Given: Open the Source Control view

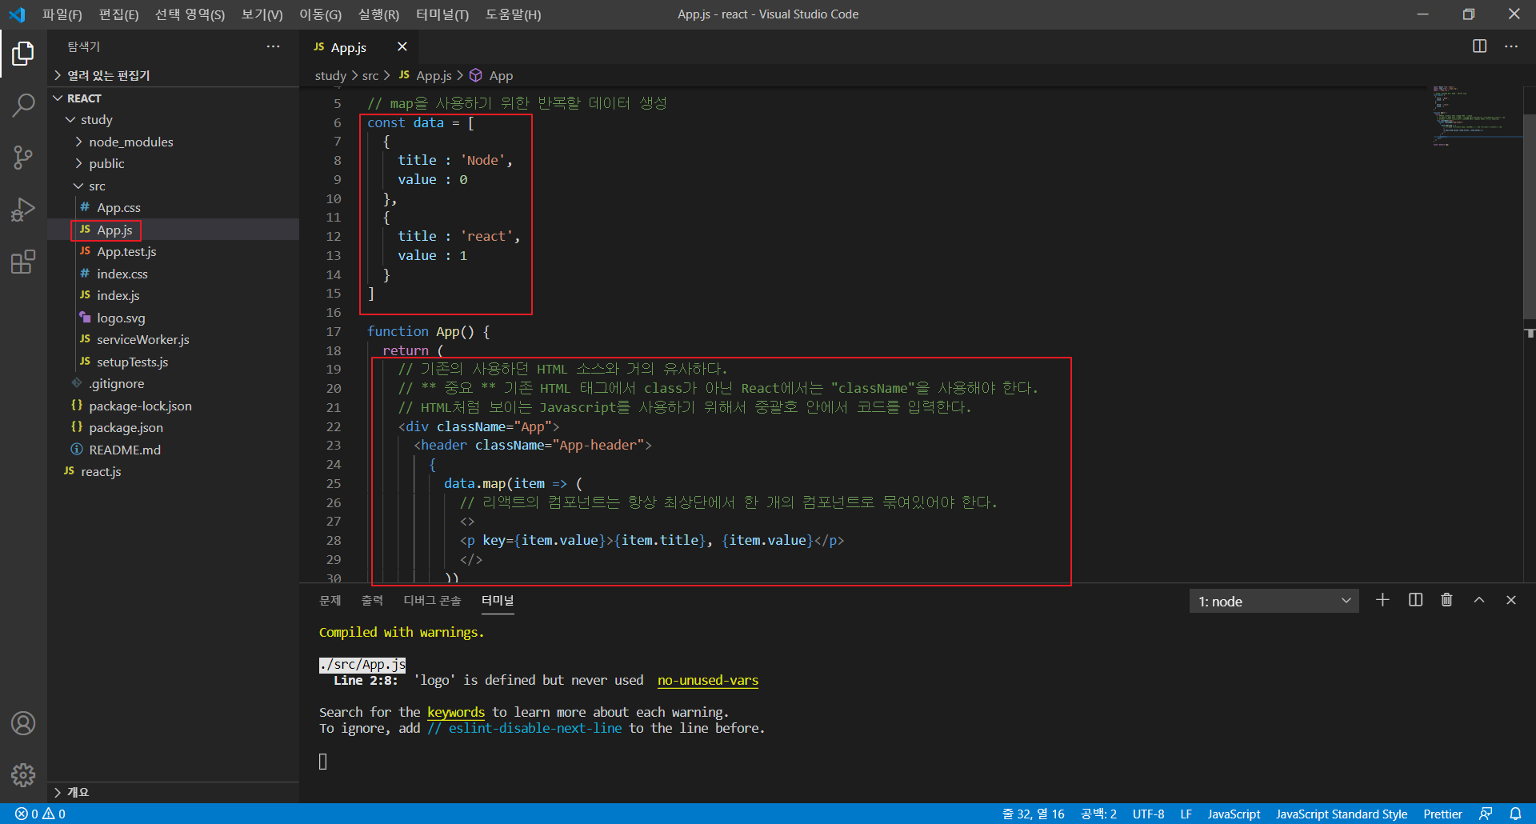Looking at the screenshot, I should (x=23, y=157).
